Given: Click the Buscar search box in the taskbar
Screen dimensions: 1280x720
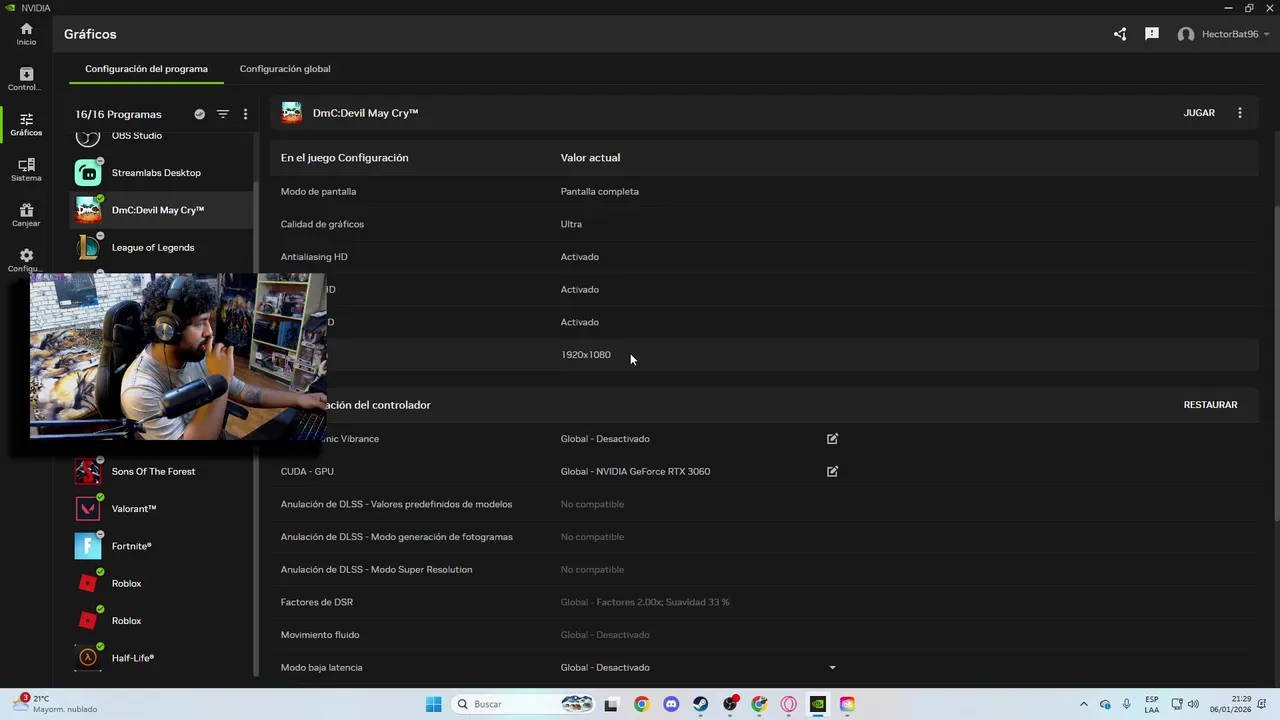Looking at the screenshot, I should coord(522,704).
